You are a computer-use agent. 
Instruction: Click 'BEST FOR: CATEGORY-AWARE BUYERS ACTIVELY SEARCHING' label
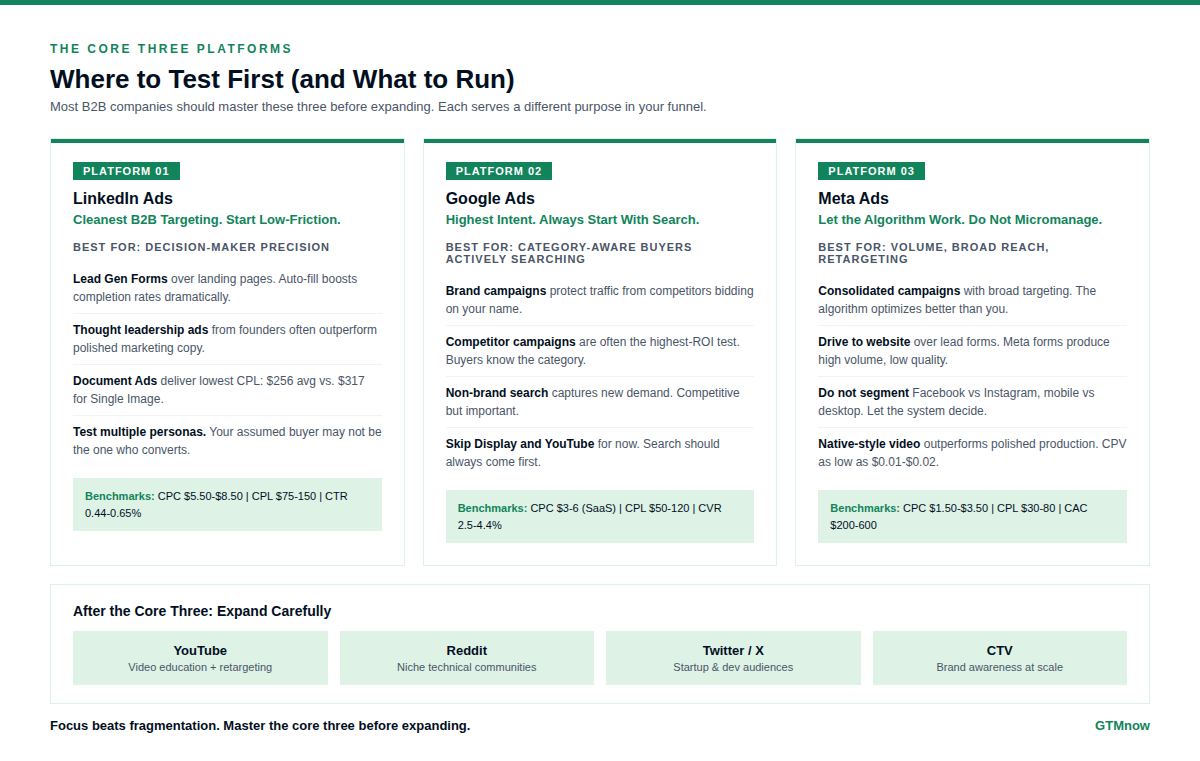pos(569,253)
